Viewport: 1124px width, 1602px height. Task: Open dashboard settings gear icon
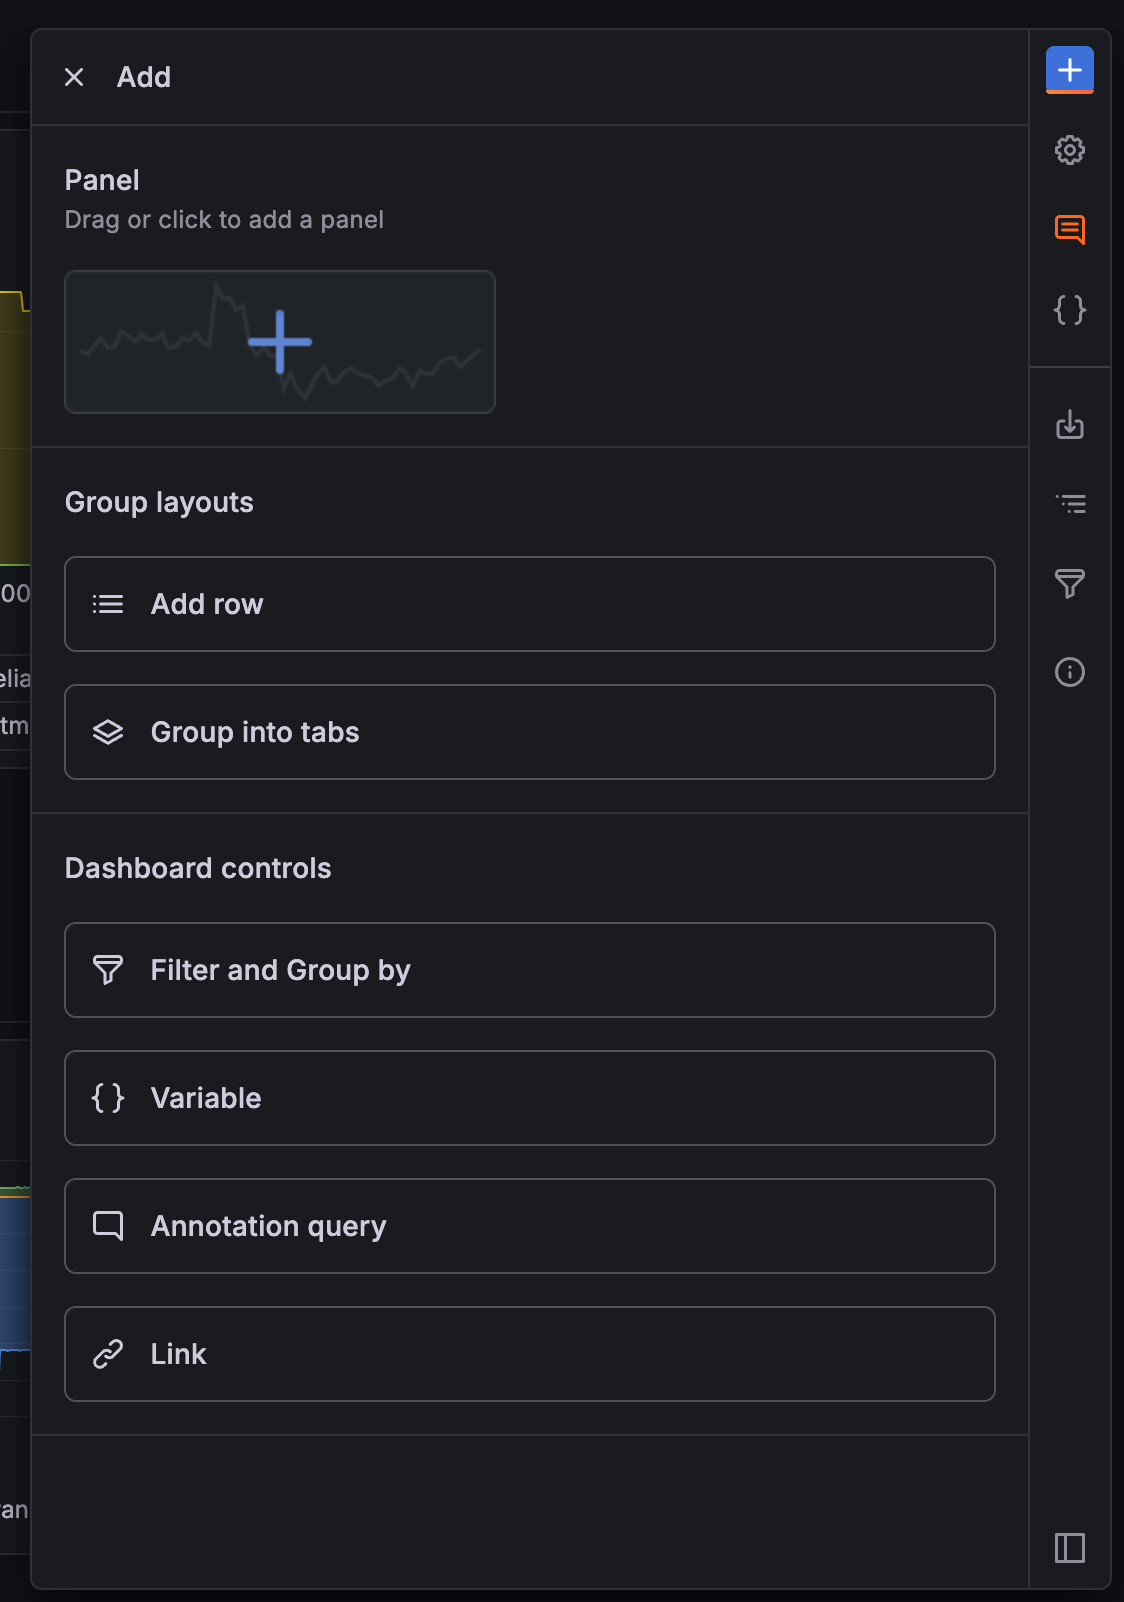click(x=1069, y=150)
